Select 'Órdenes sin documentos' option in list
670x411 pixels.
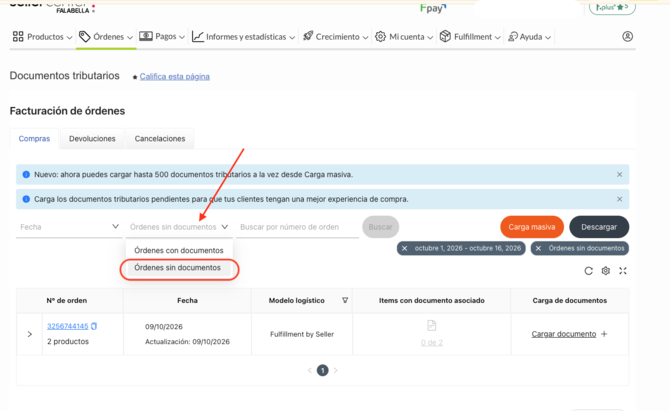[177, 268]
